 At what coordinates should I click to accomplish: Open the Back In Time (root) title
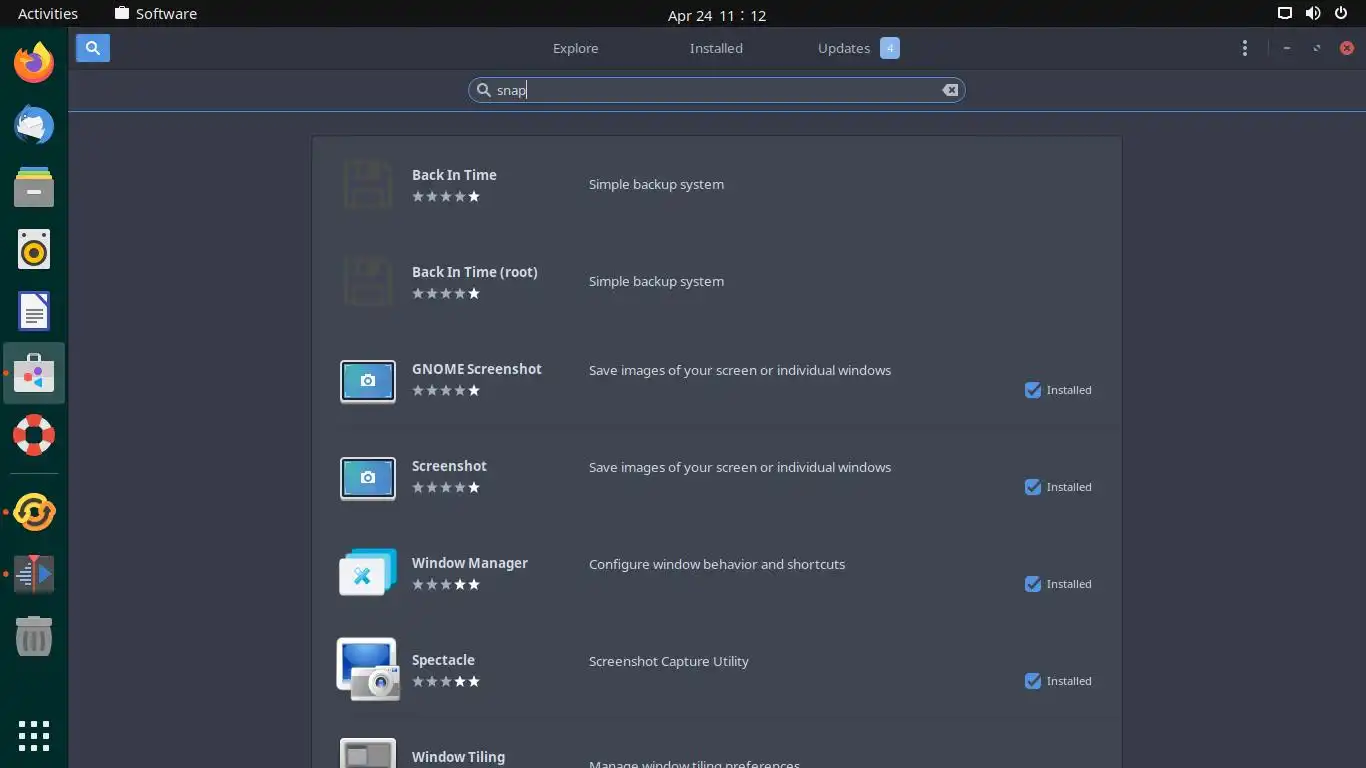pyautogui.click(x=475, y=272)
